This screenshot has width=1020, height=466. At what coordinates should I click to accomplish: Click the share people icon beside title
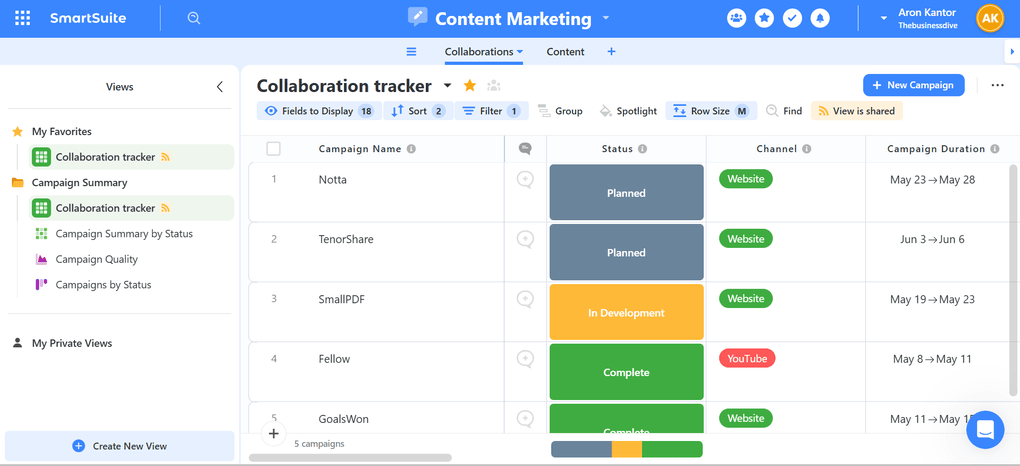pyautogui.click(x=494, y=85)
